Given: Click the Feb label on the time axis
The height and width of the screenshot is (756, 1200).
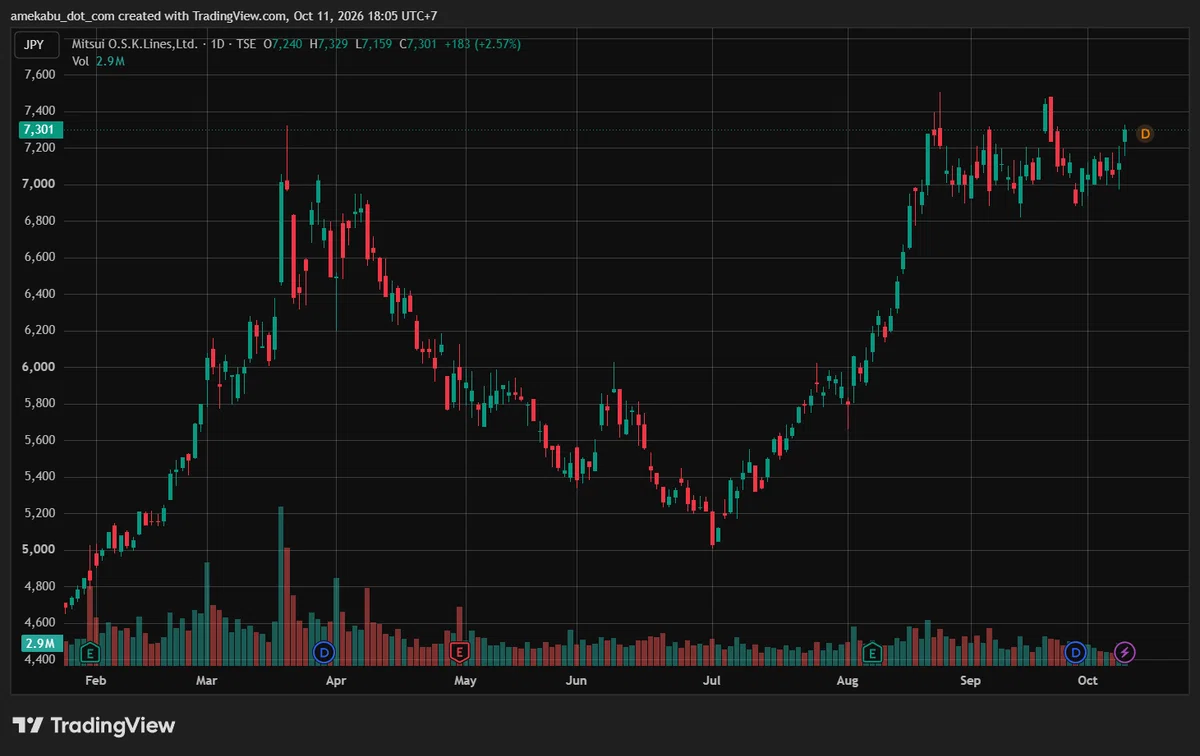Looking at the screenshot, I should click(x=95, y=681).
